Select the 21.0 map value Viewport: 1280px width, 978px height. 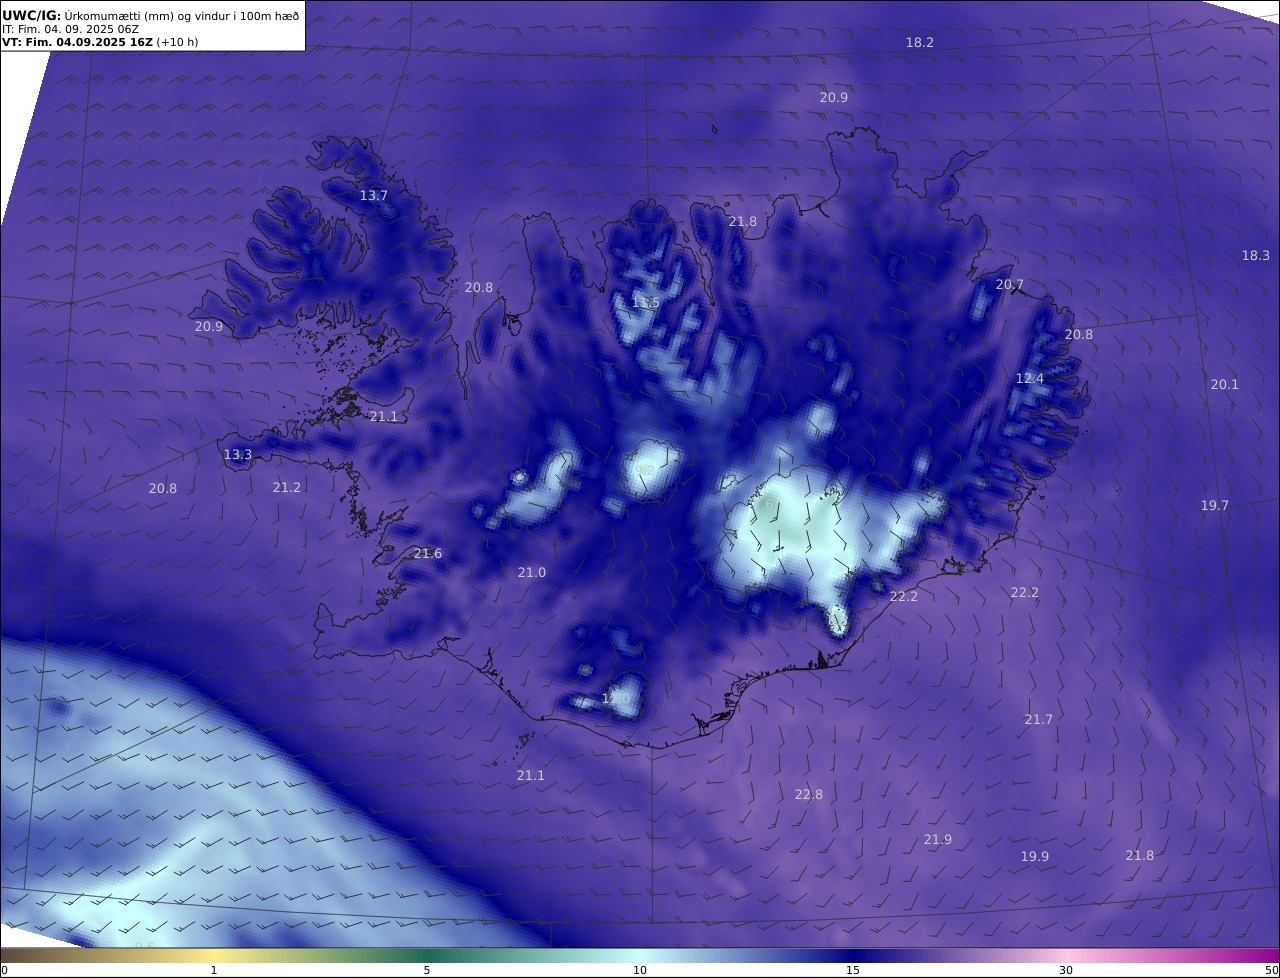point(531,573)
